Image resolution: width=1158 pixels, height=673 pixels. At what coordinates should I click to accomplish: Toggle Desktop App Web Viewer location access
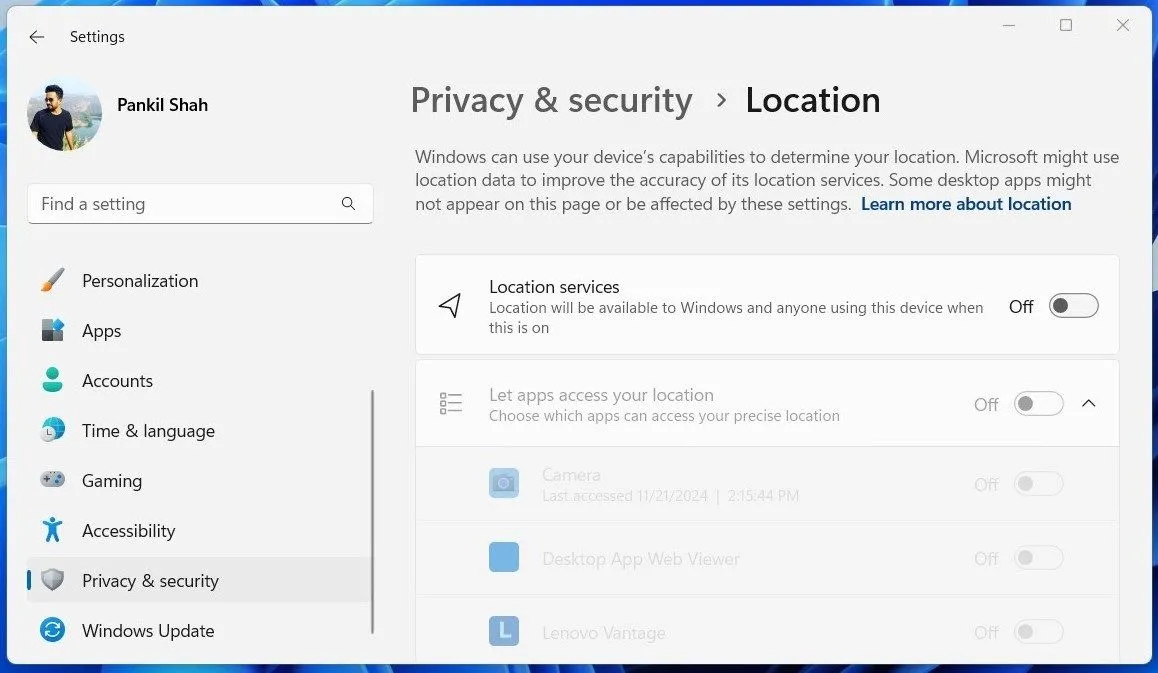(x=1038, y=558)
